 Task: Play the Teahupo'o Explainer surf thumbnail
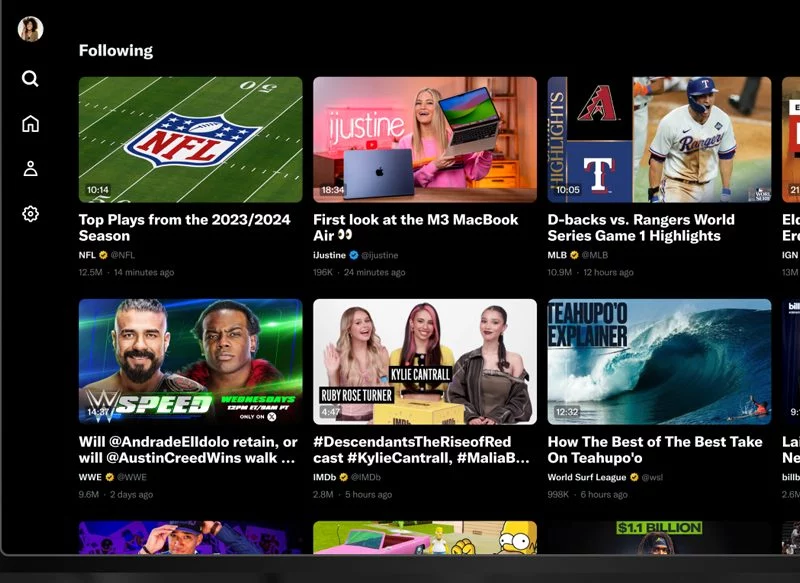658,361
